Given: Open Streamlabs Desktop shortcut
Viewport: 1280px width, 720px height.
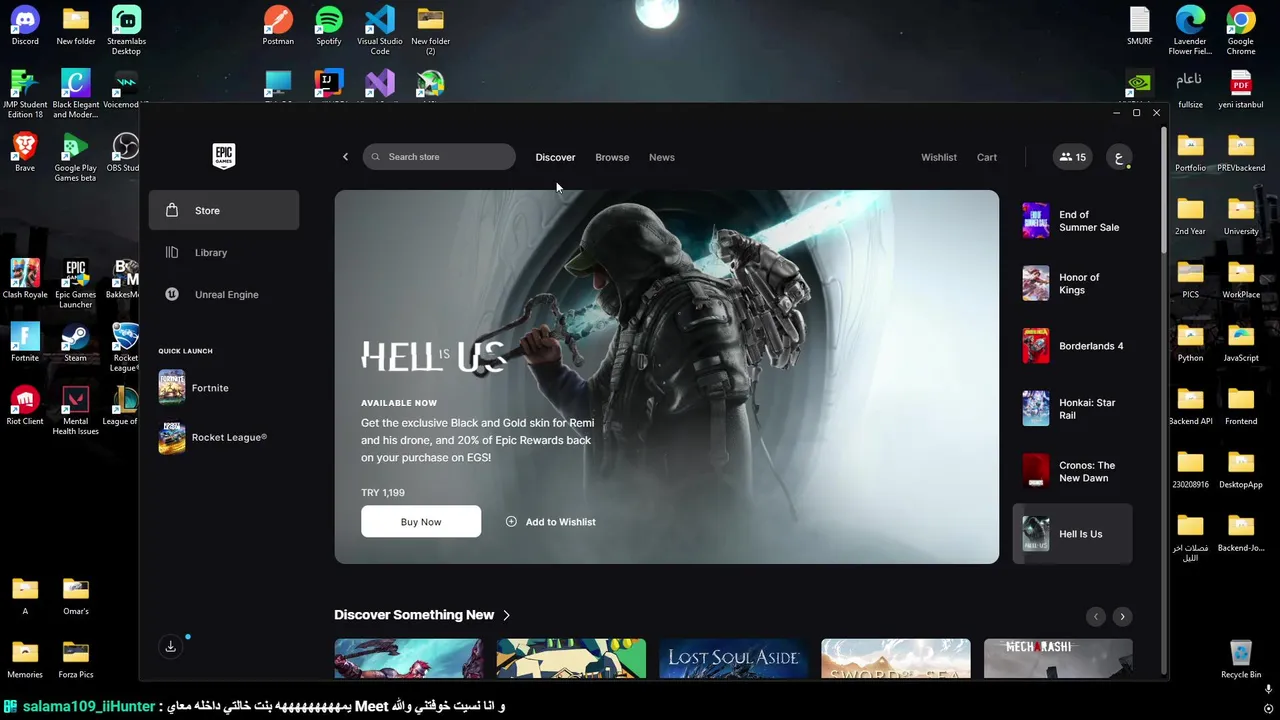Looking at the screenshot, I should click(x=126, y=30).
